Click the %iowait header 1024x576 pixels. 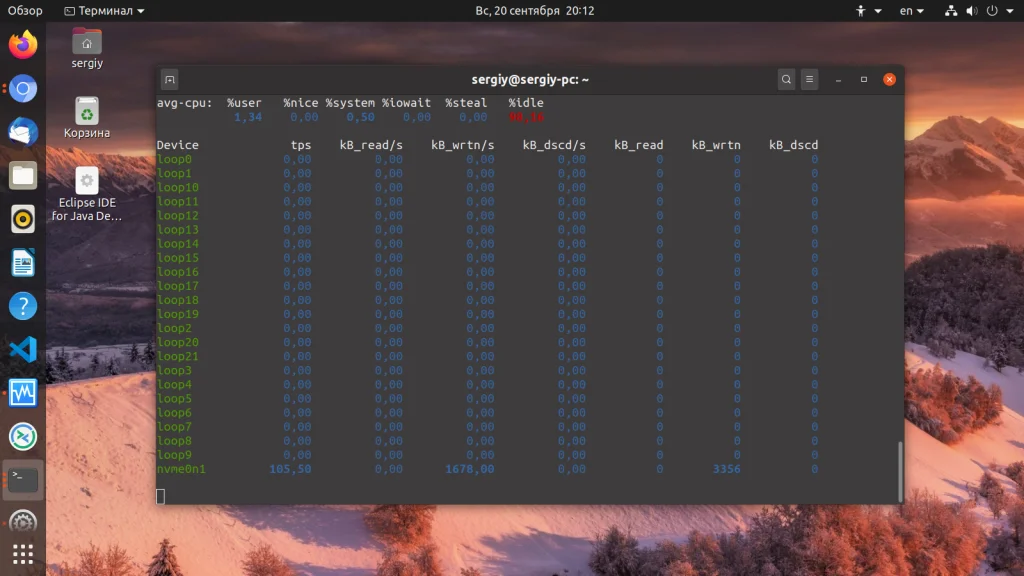406,103
